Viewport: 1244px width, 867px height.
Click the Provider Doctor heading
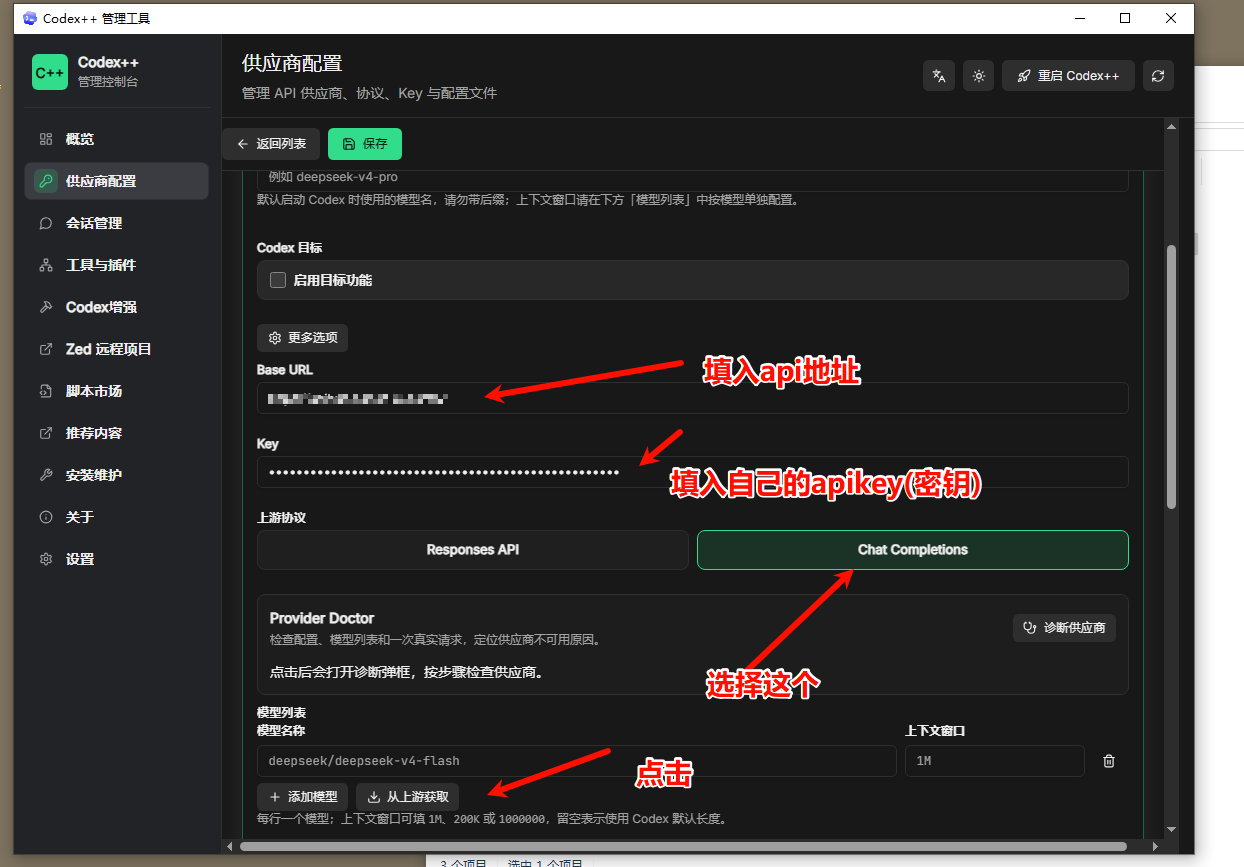pyautogui.click(x=322, y=618)
